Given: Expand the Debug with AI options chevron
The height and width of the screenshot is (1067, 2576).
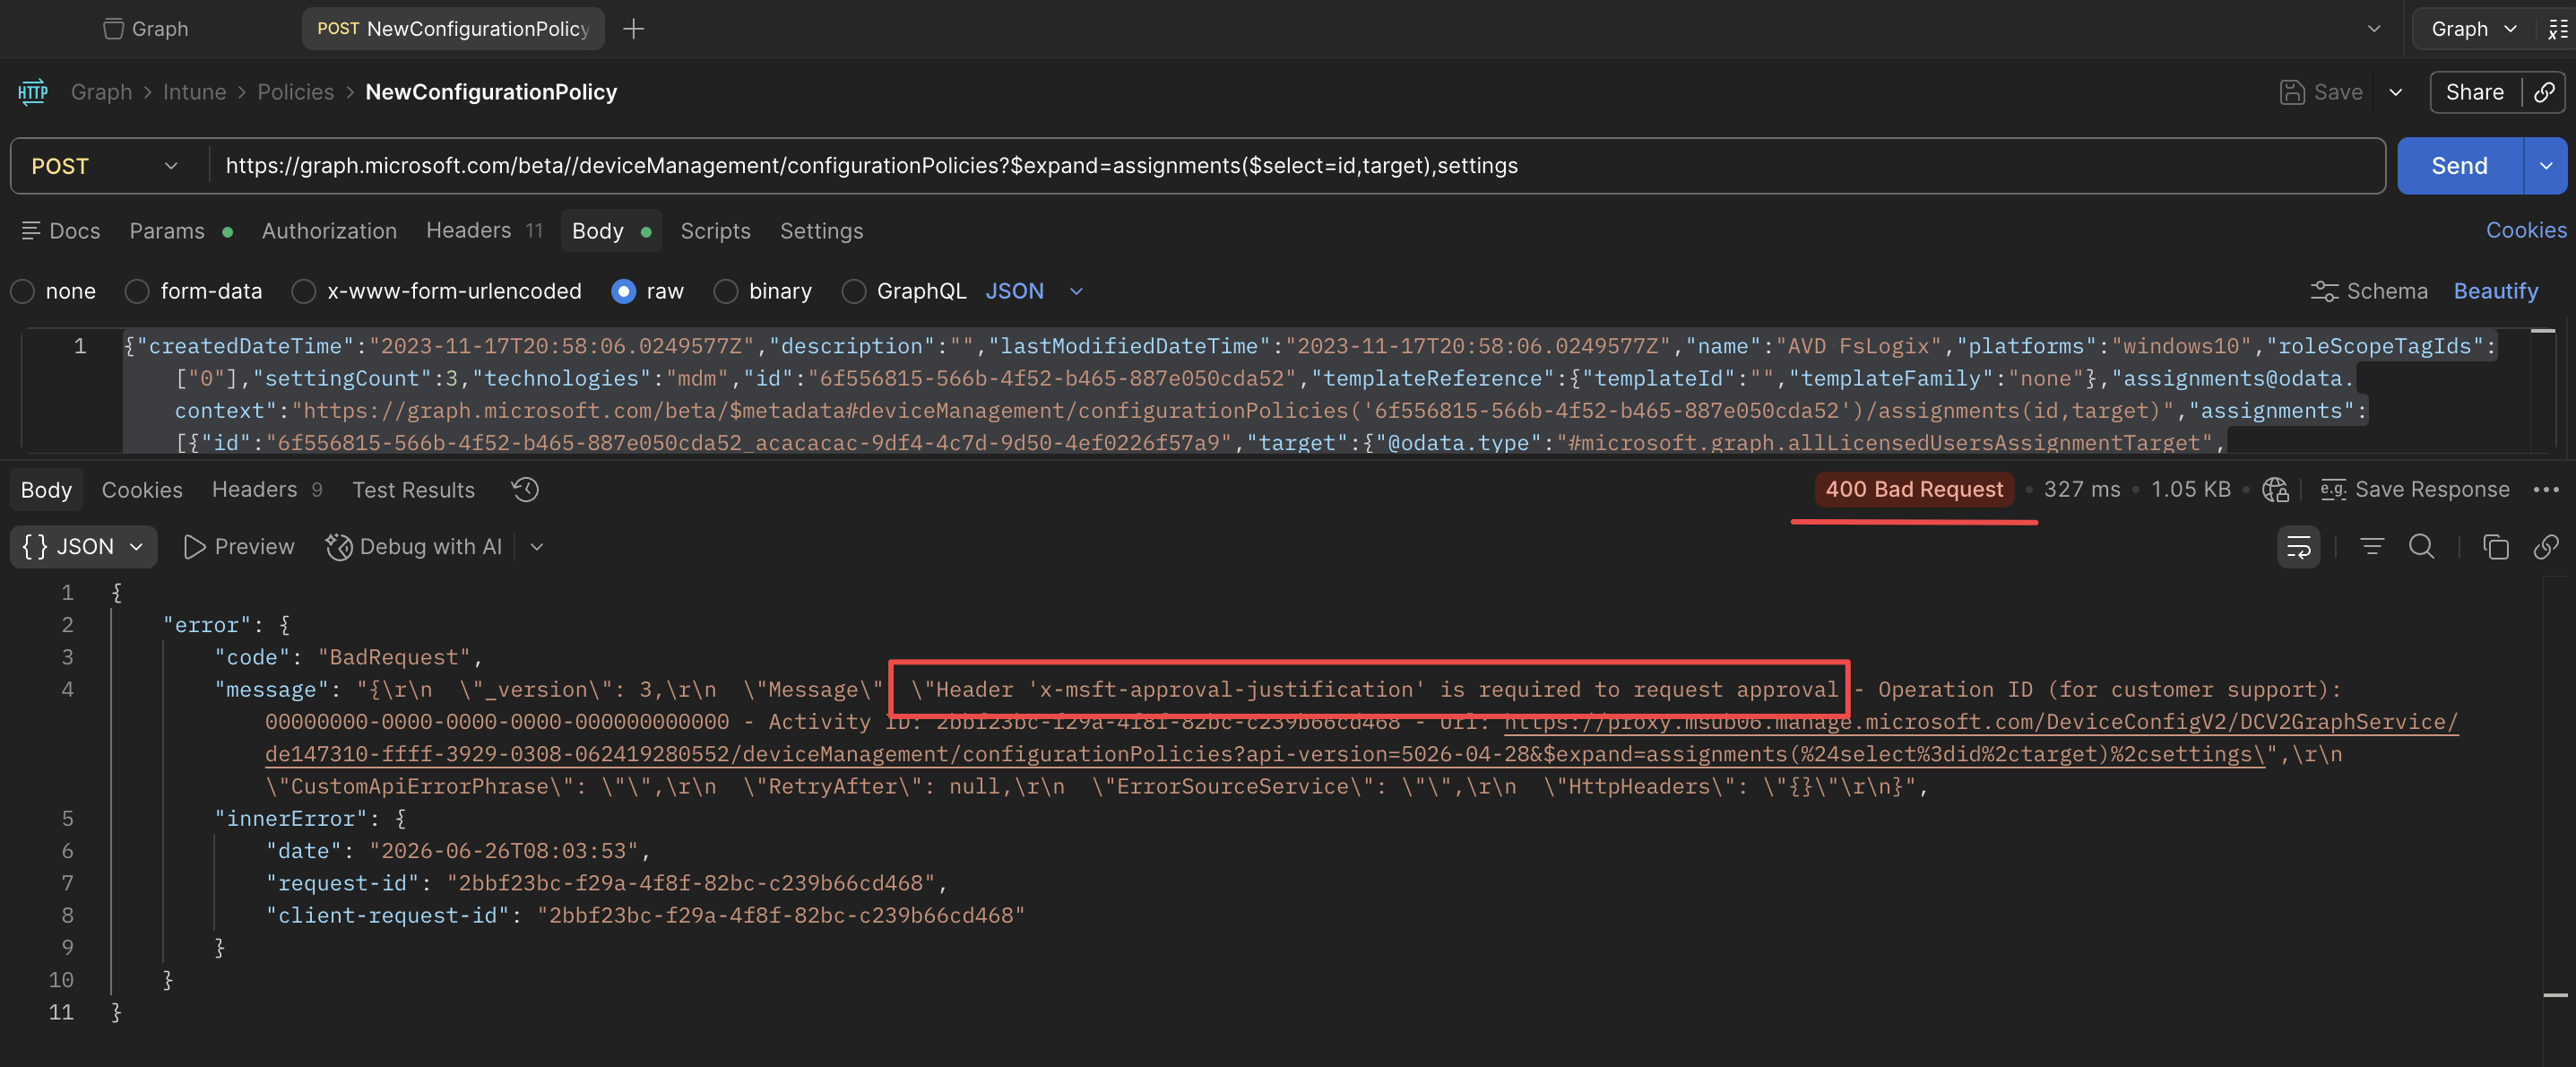Looking at the screenshot, I should pyautogui.click(x=537, y=547).
